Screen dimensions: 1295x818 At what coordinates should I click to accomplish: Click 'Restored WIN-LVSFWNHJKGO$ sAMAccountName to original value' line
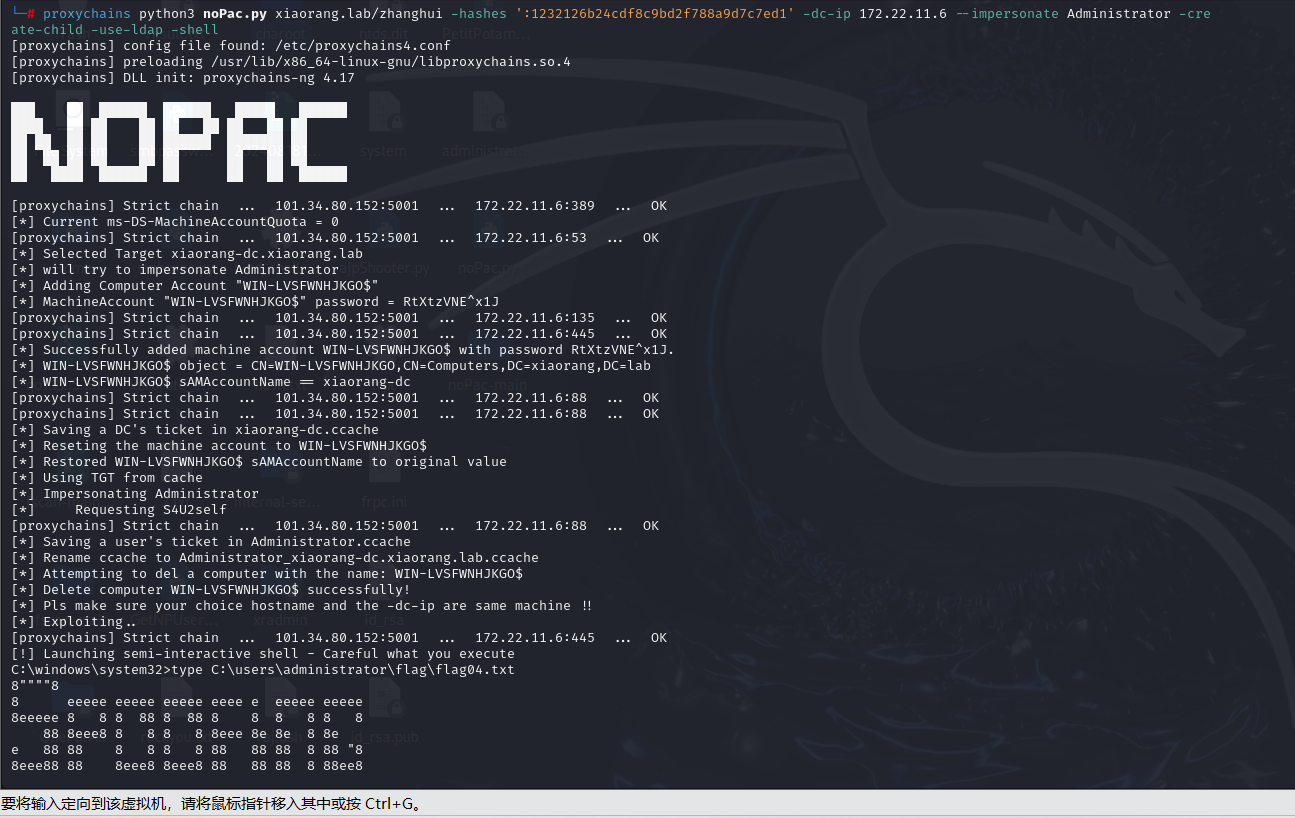pos(259,462)
